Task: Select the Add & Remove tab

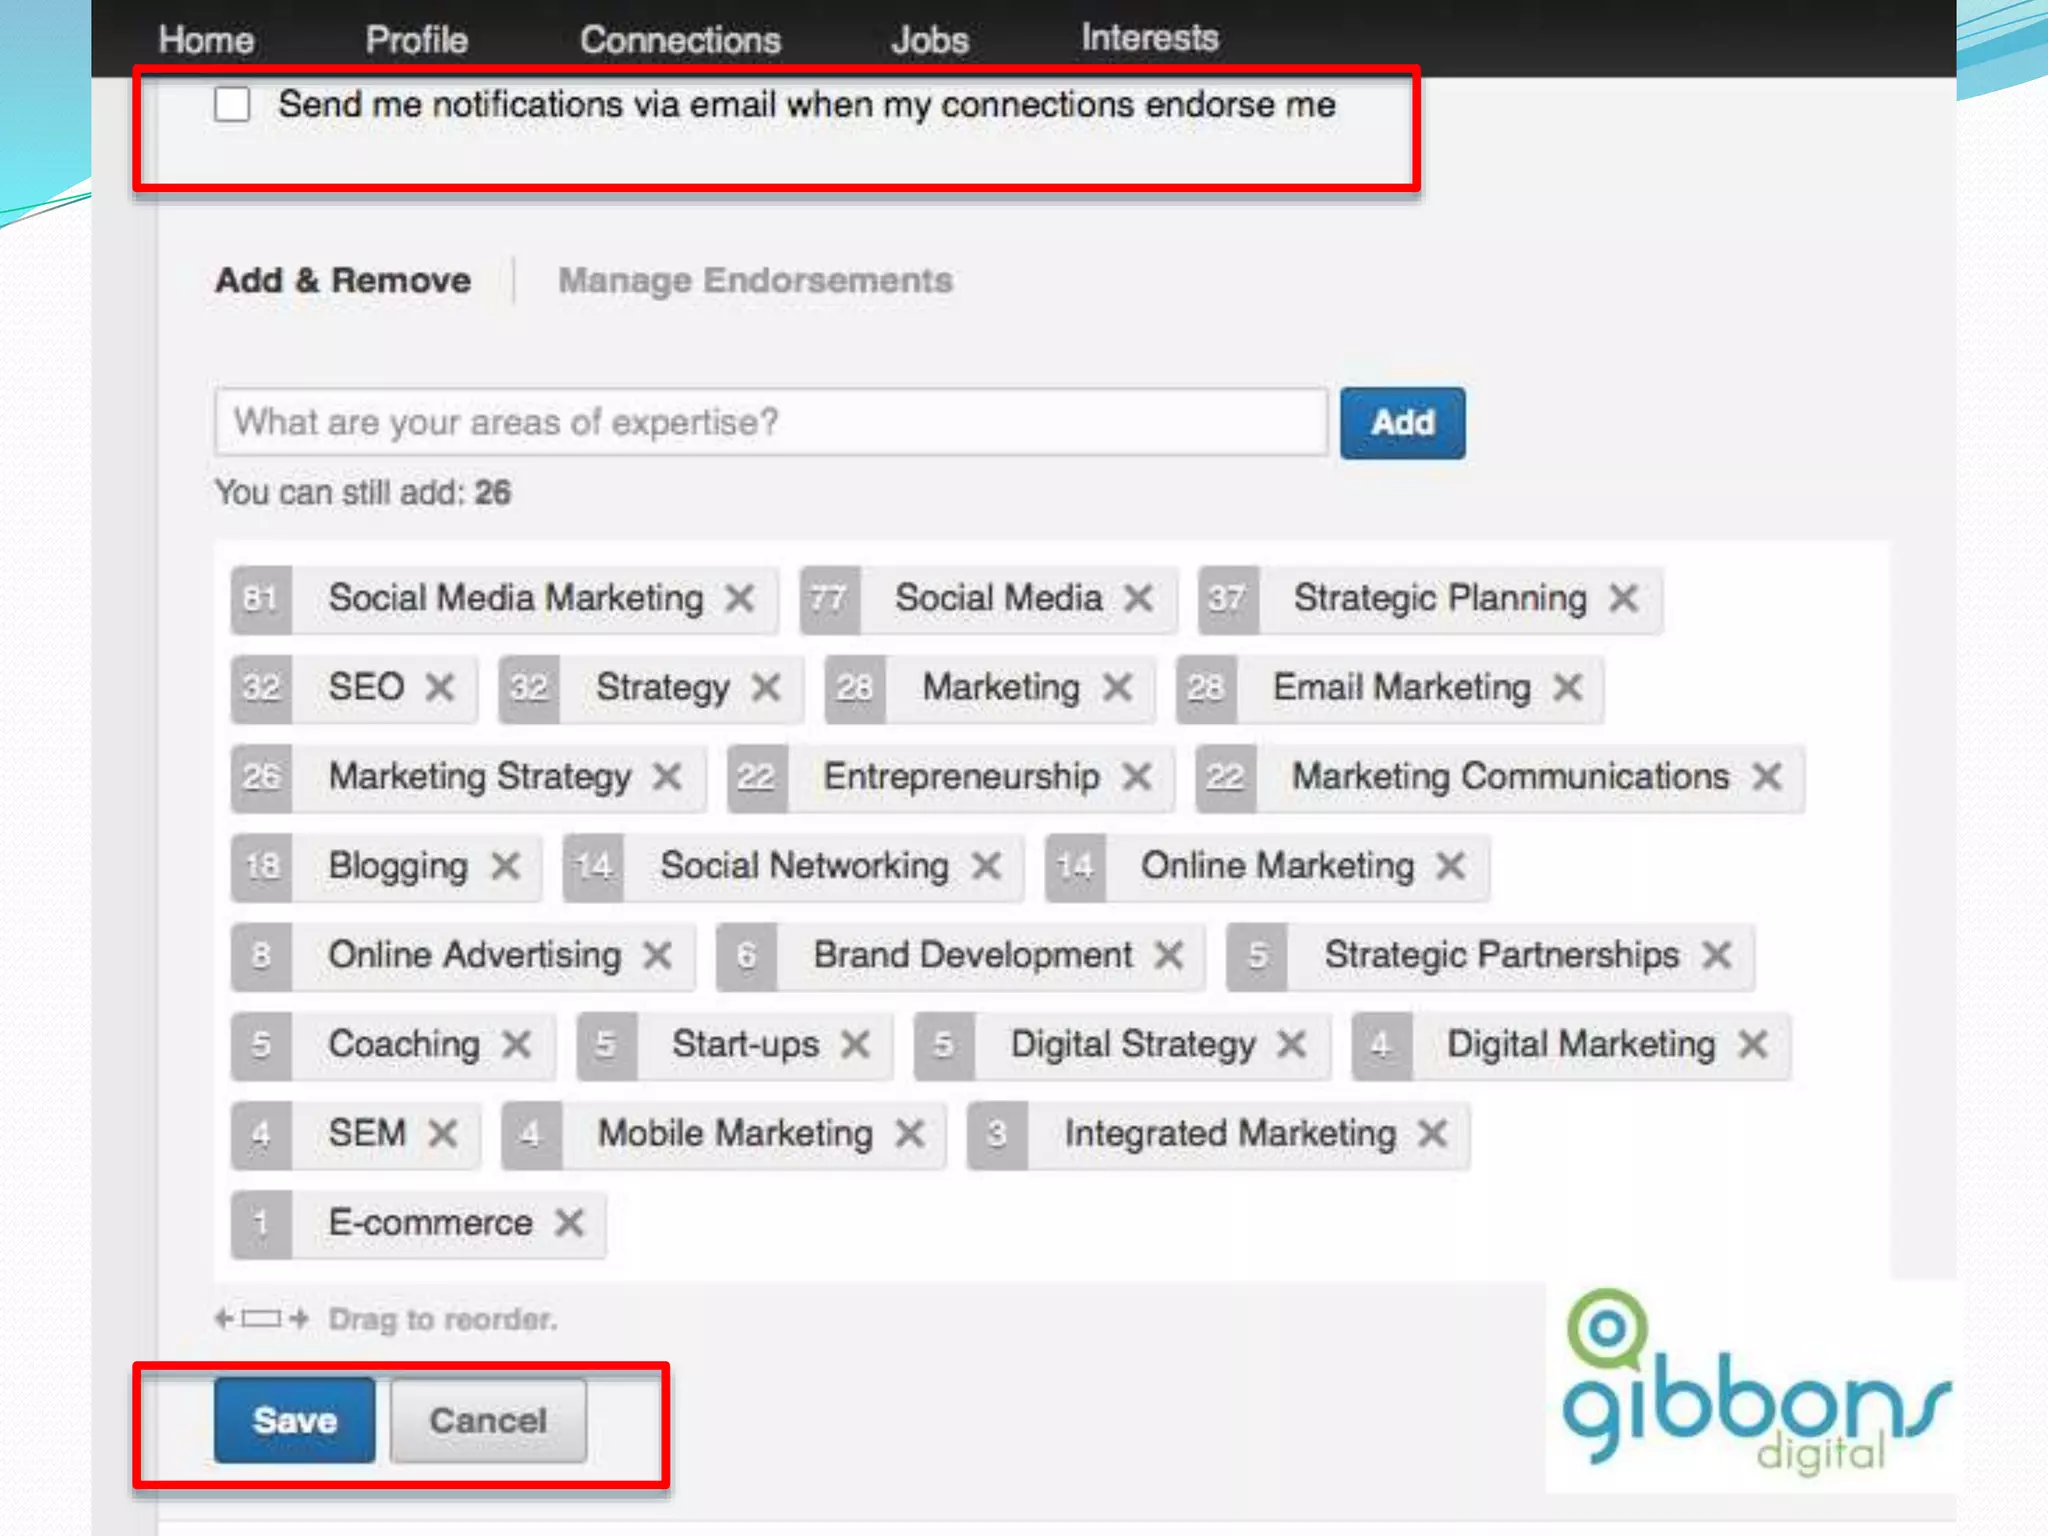Action: pyautogui.click(x=343, y=281)
